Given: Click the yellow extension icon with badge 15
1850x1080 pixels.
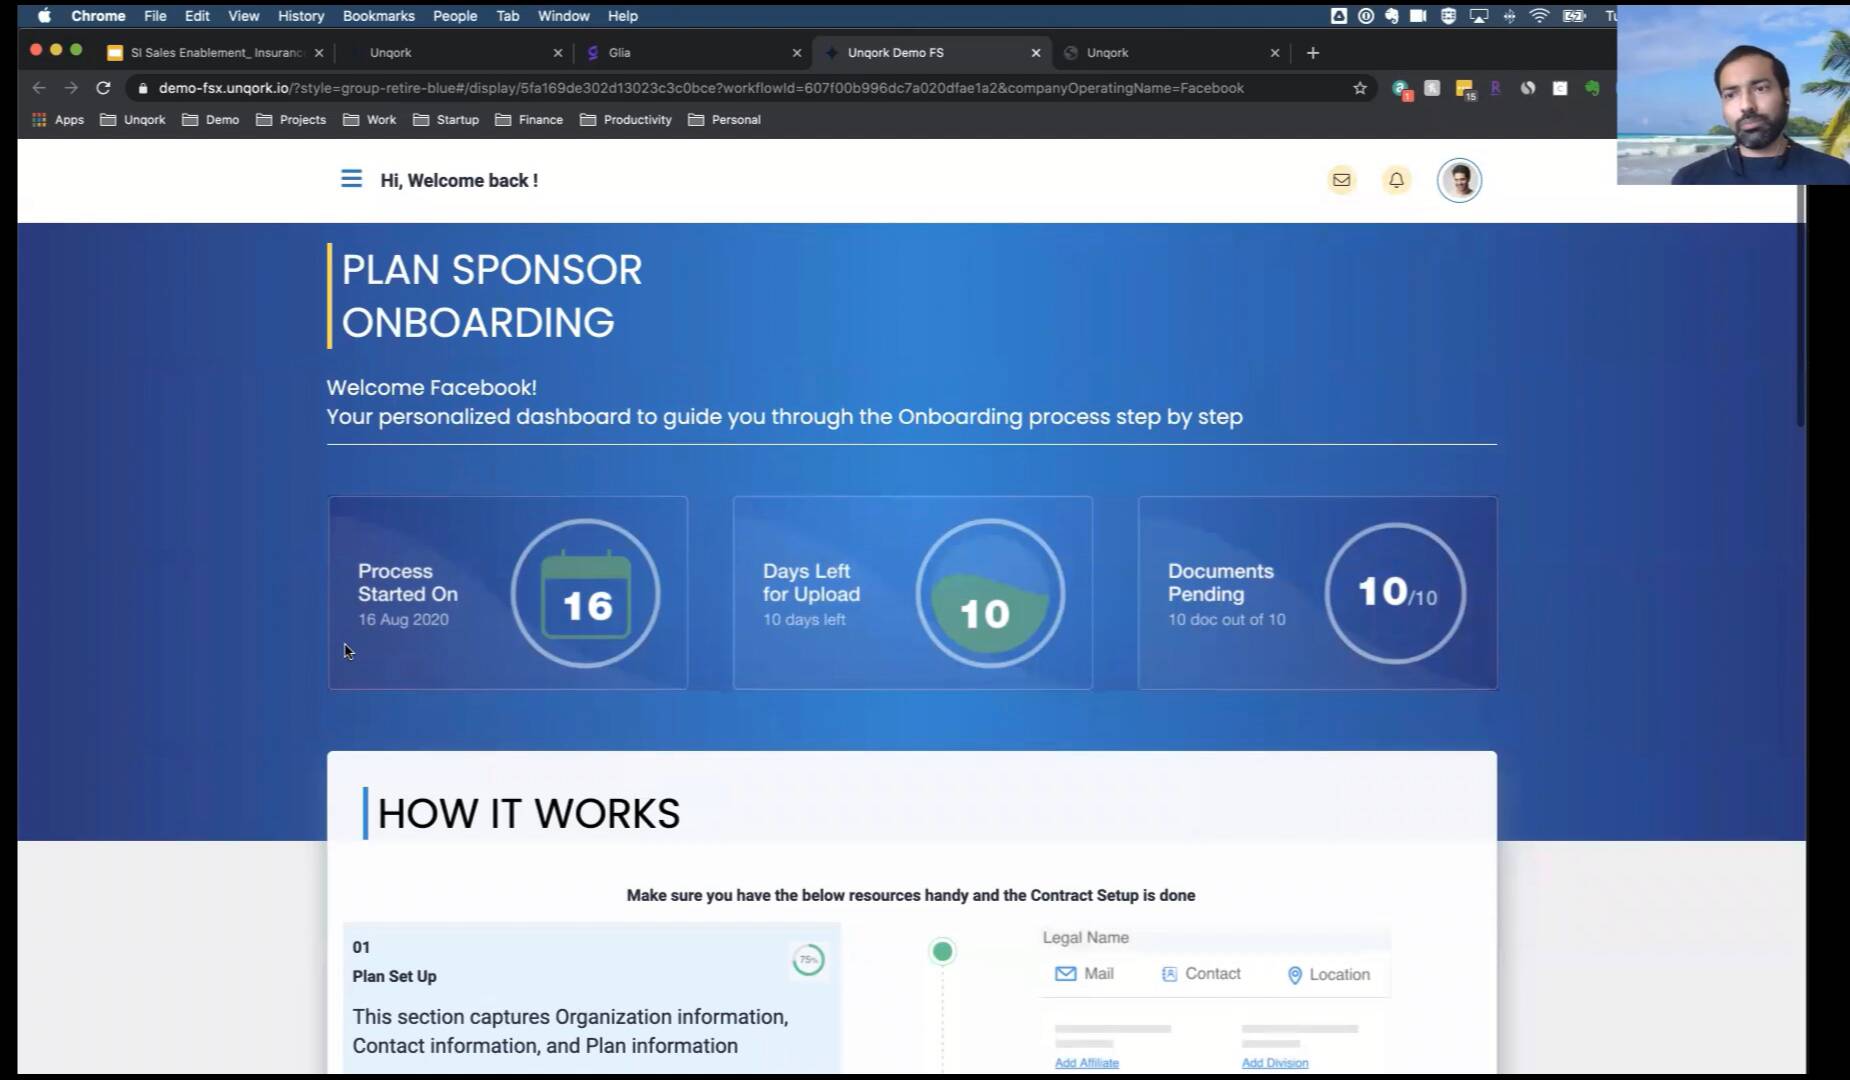Looking at the screenshot, I should [x=1465, y=89].
